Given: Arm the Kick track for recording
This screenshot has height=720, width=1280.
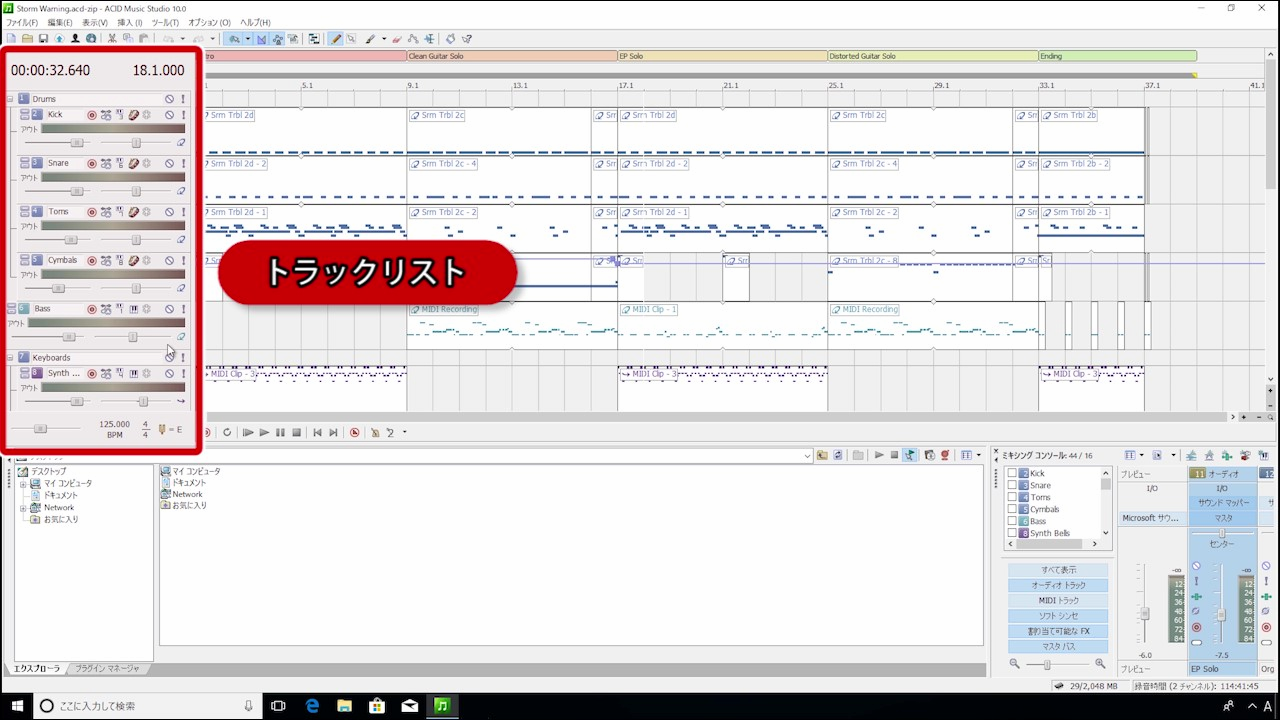Looking at the screenshot, I should (x=92, y=115).
